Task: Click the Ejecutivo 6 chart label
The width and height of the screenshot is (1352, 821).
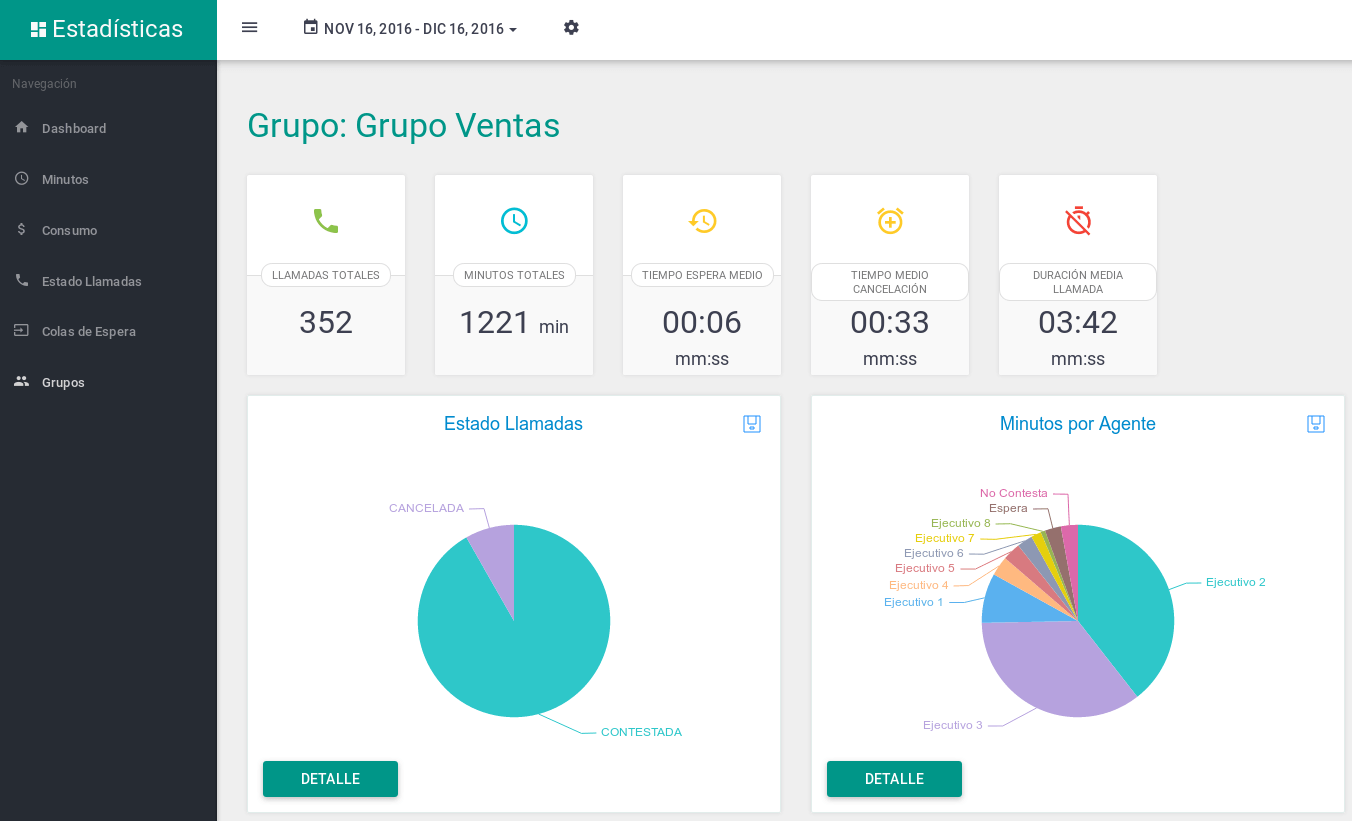Action: [x=933, y=553]
